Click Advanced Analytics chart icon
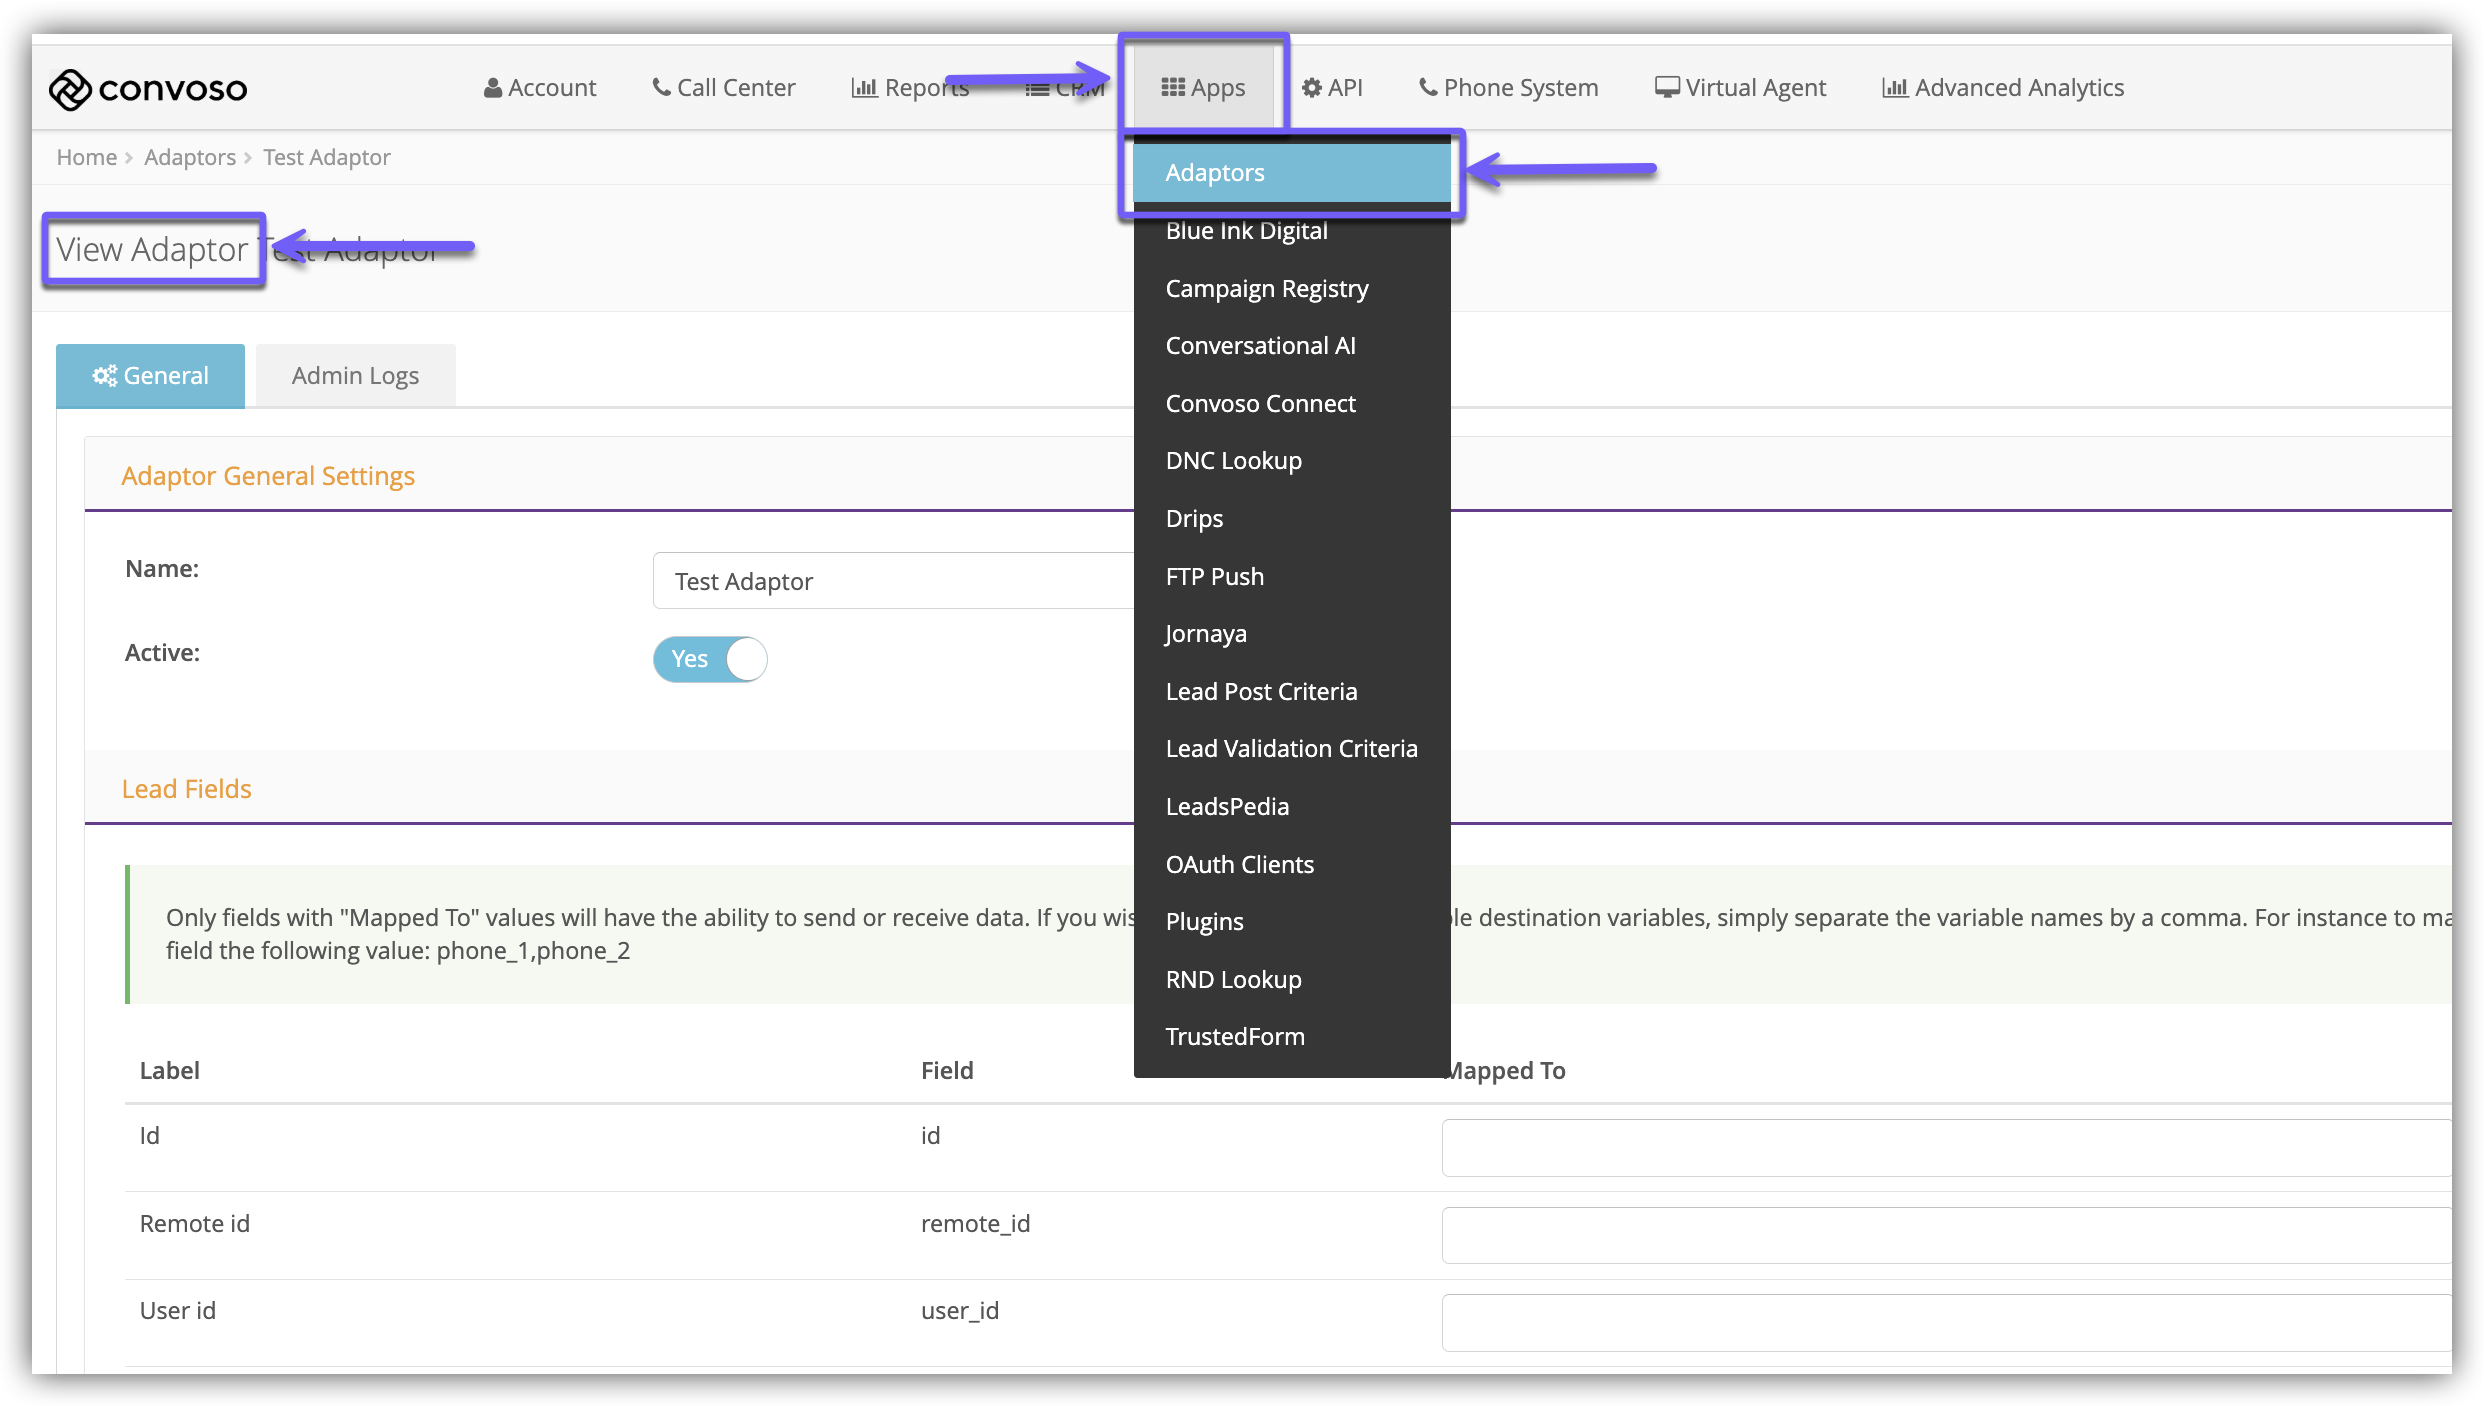Viewport: 2484px width, 1406px height. click(1895, 88)
